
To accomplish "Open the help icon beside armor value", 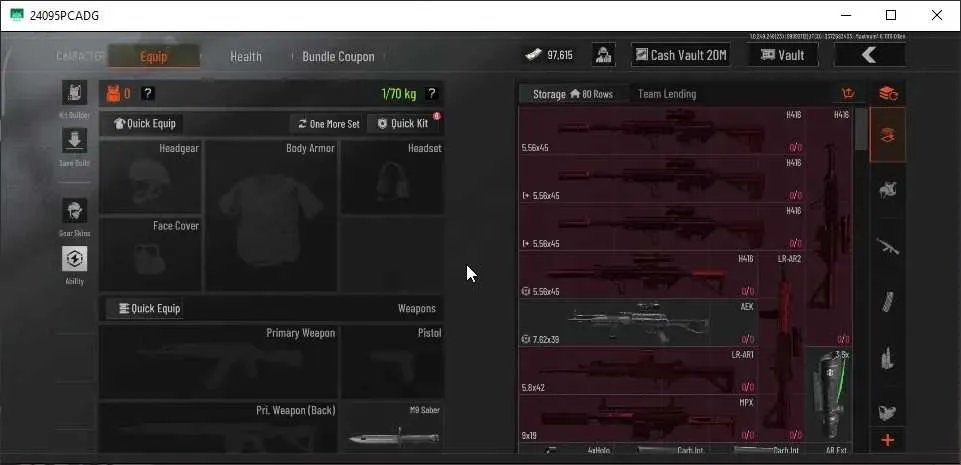I will point(148,93).
